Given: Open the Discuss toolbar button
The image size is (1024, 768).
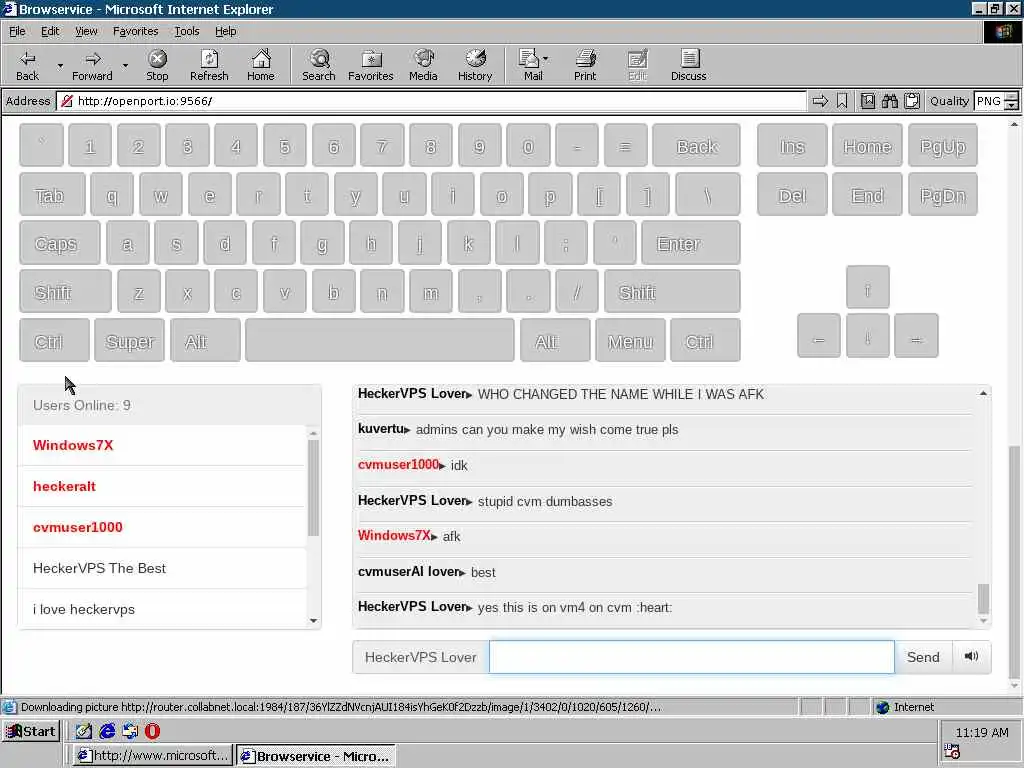Looking at the screenshot, I should pyautogui.click(x=688, y=65).
